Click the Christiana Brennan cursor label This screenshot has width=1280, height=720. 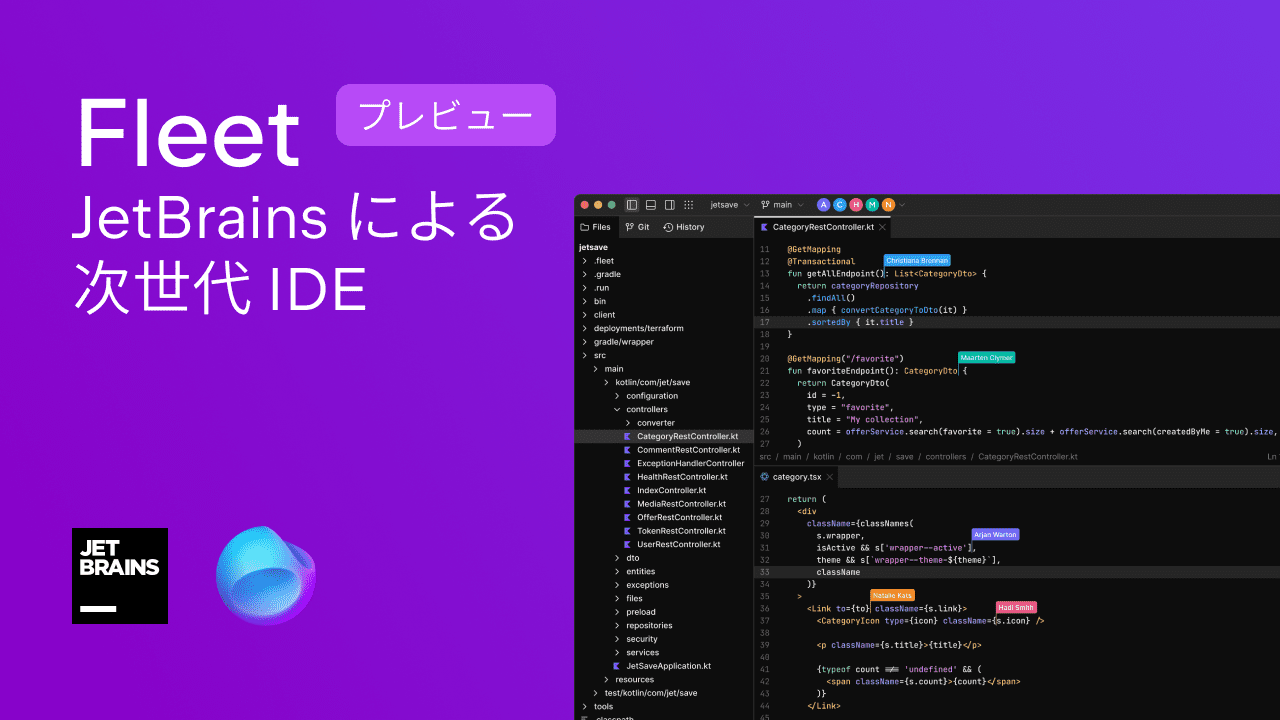point(917,260)
